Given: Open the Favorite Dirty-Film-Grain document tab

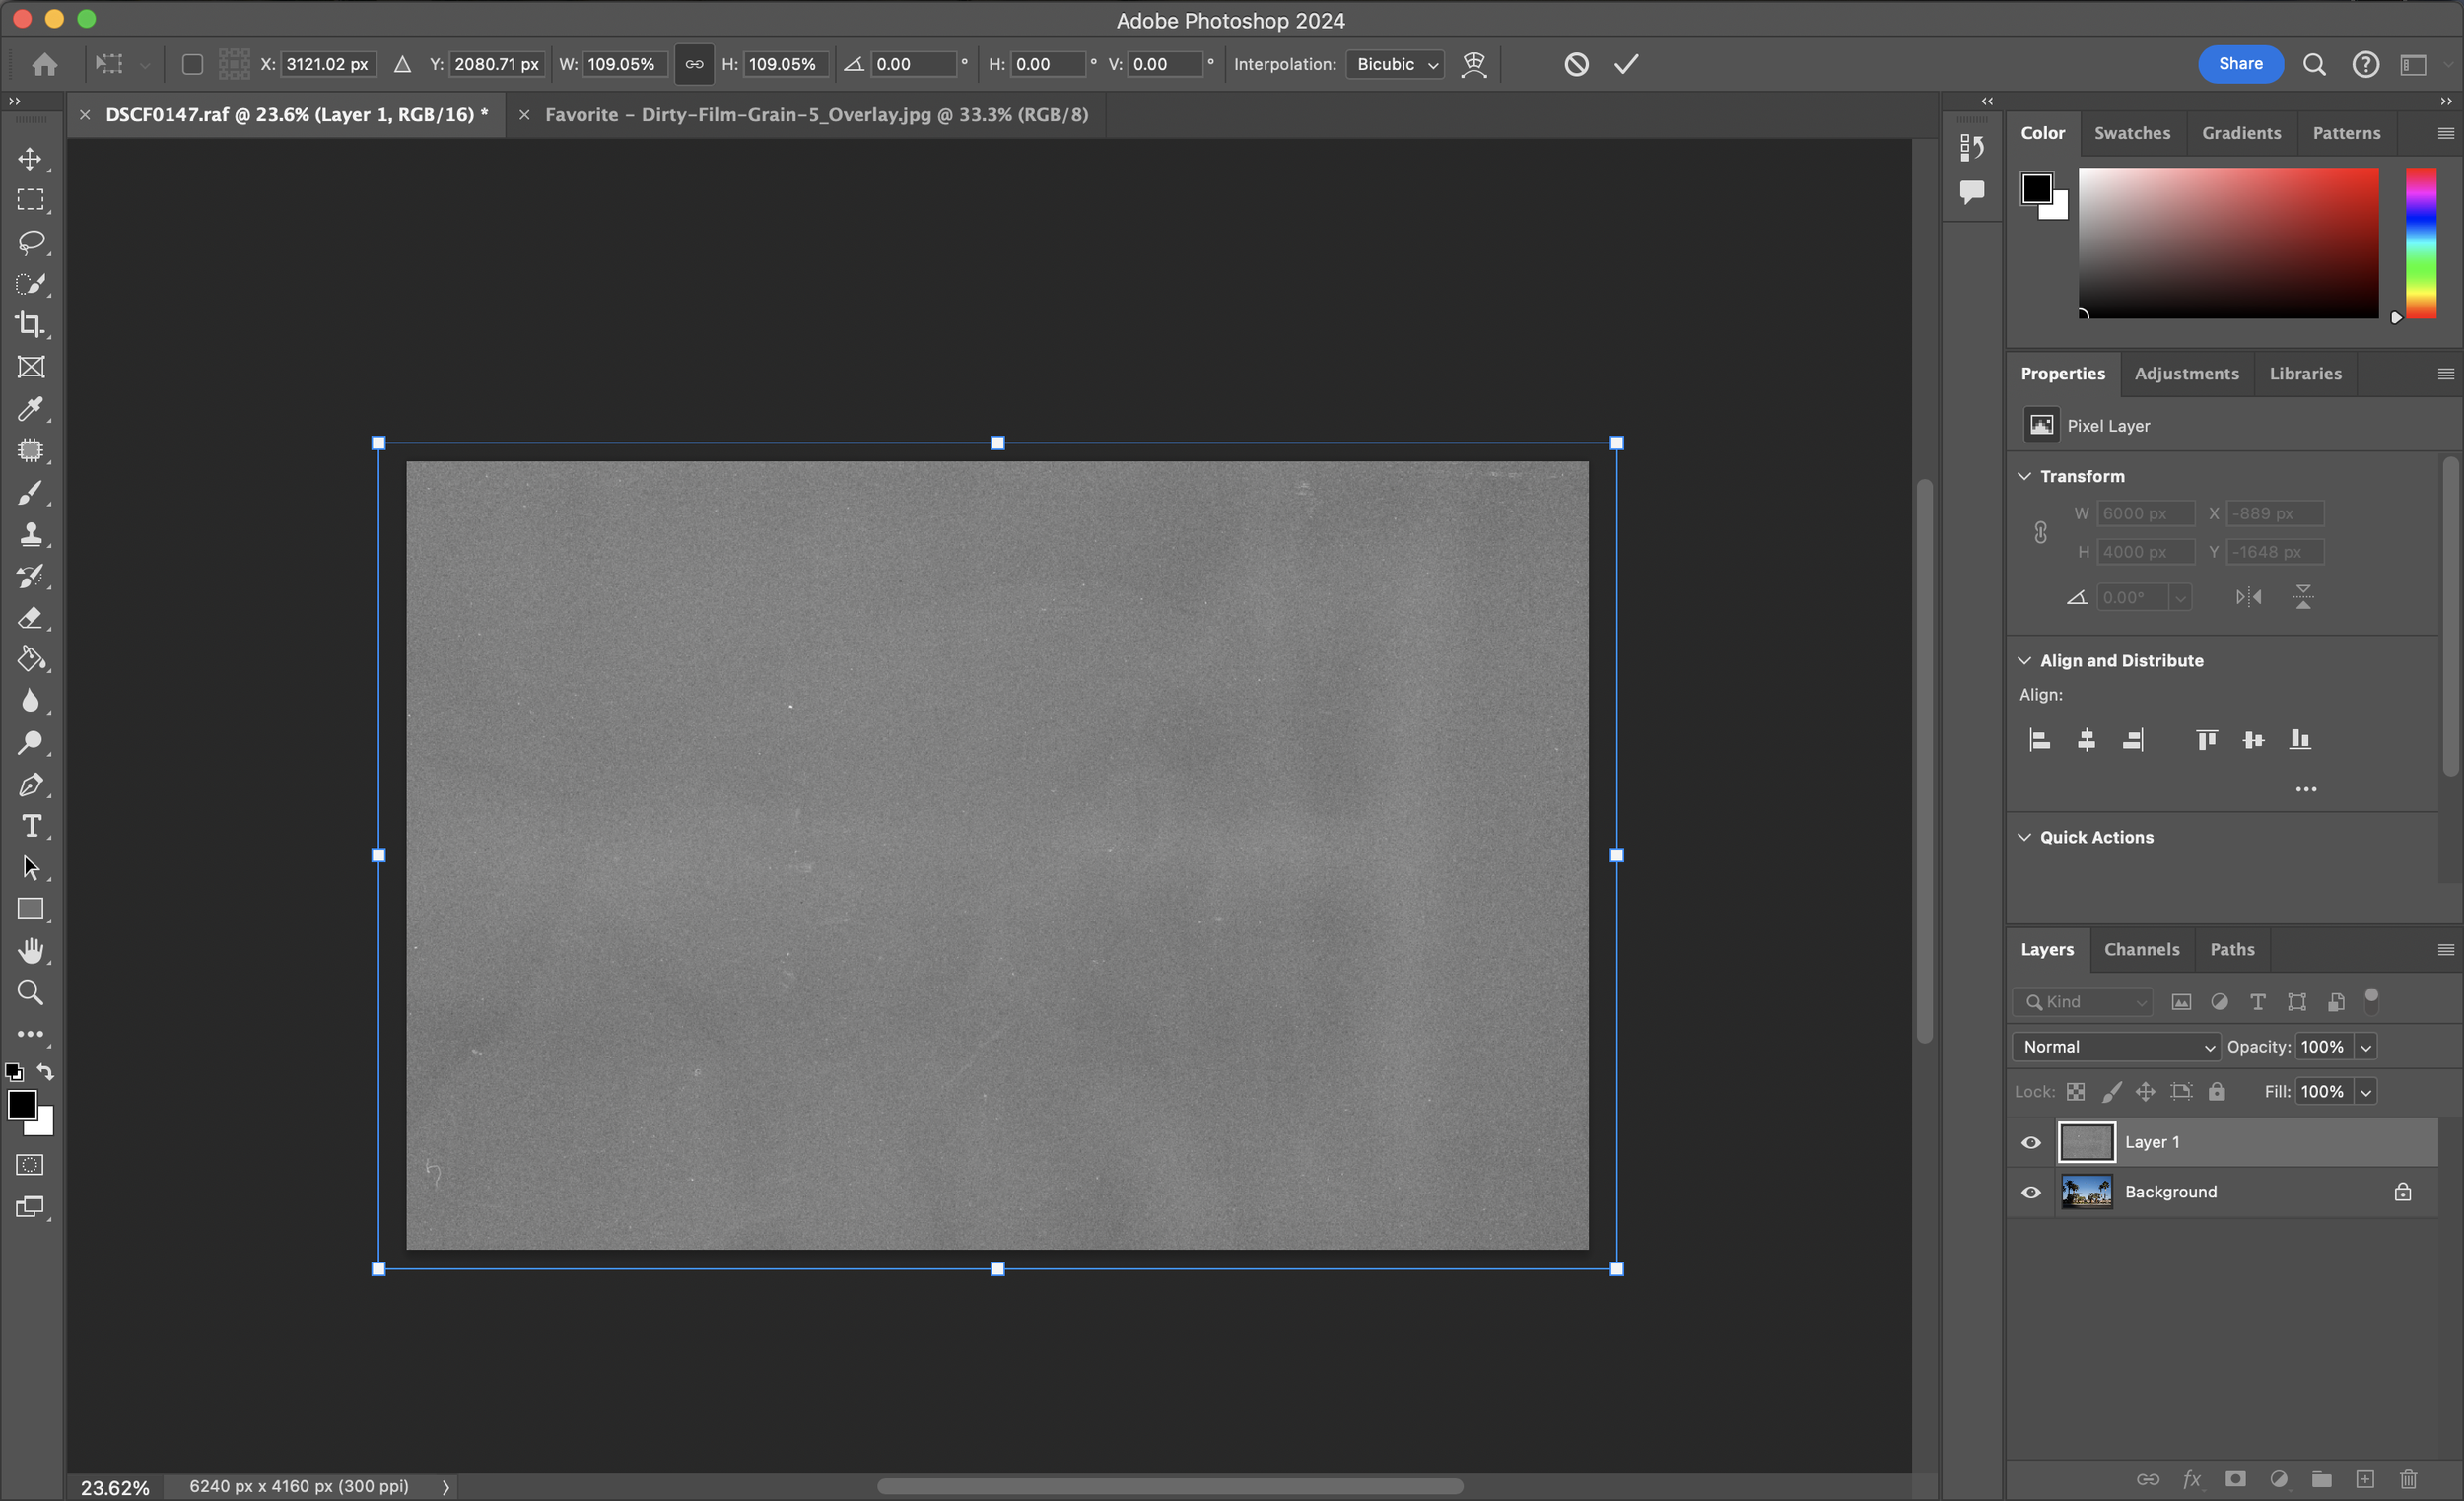Looking at the screenshot, I should [x=816, y=115].
